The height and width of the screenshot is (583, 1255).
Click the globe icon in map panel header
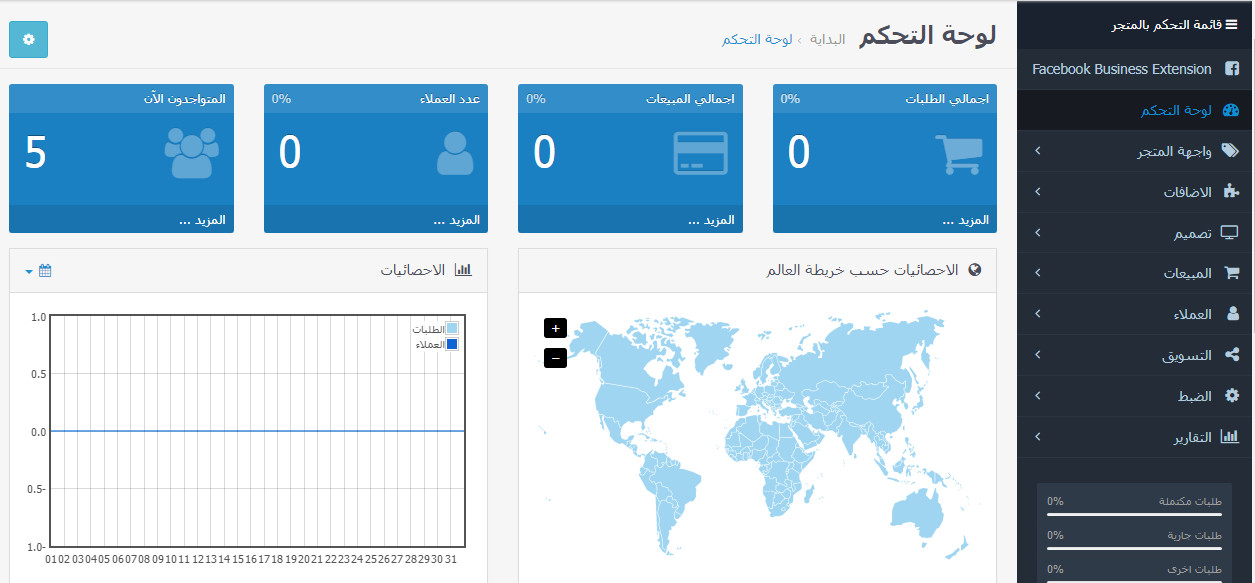975,270
